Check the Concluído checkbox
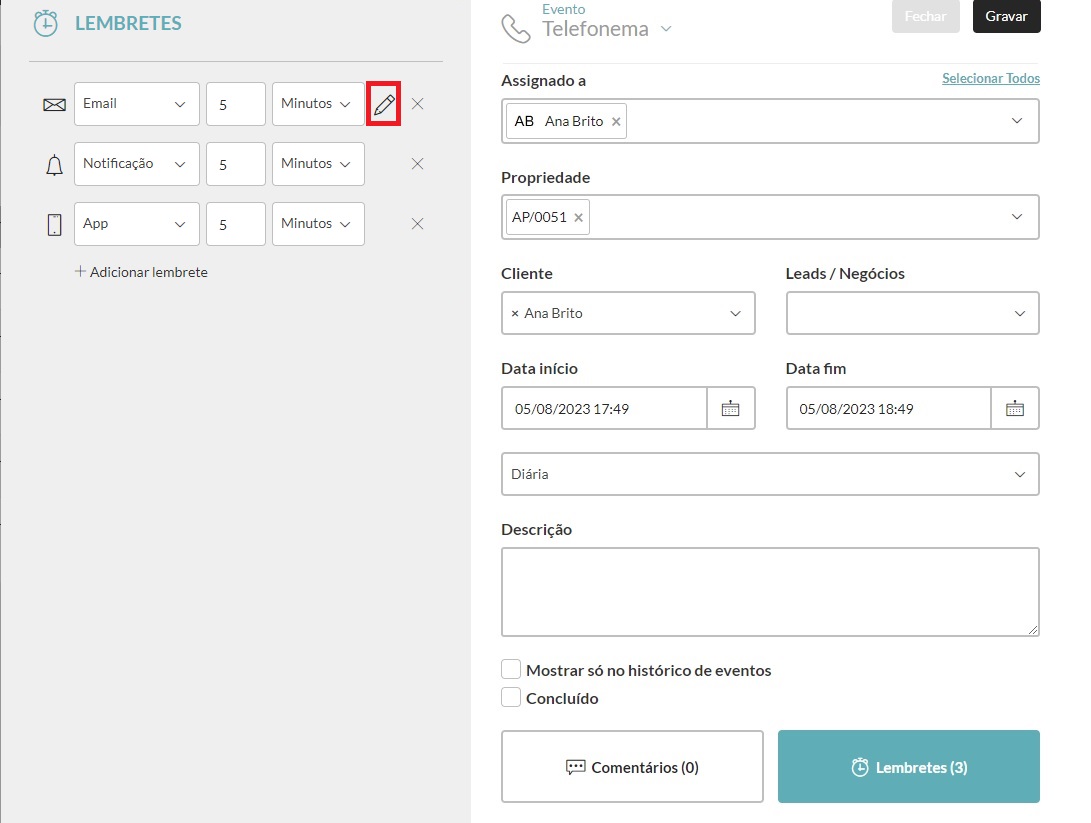This screenshot has height=823, width=1091. click(x=511, y=698)
